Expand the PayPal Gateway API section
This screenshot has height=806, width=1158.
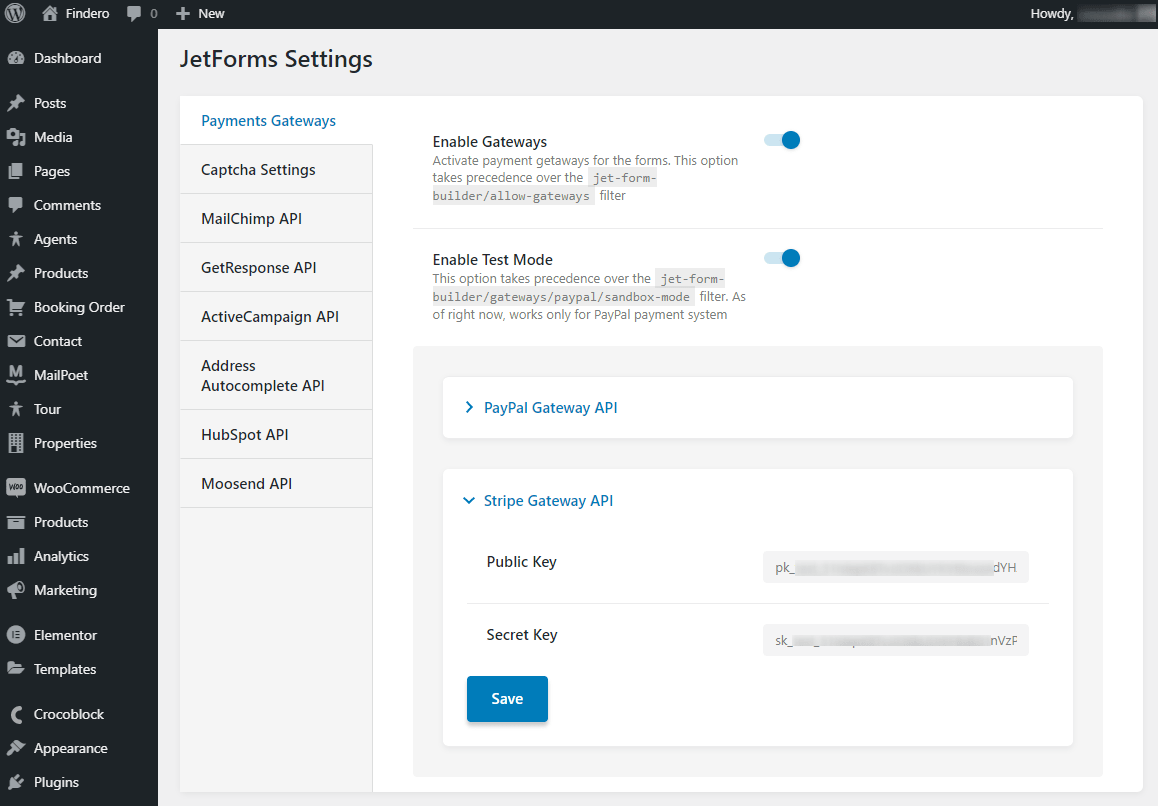[550, 408]
